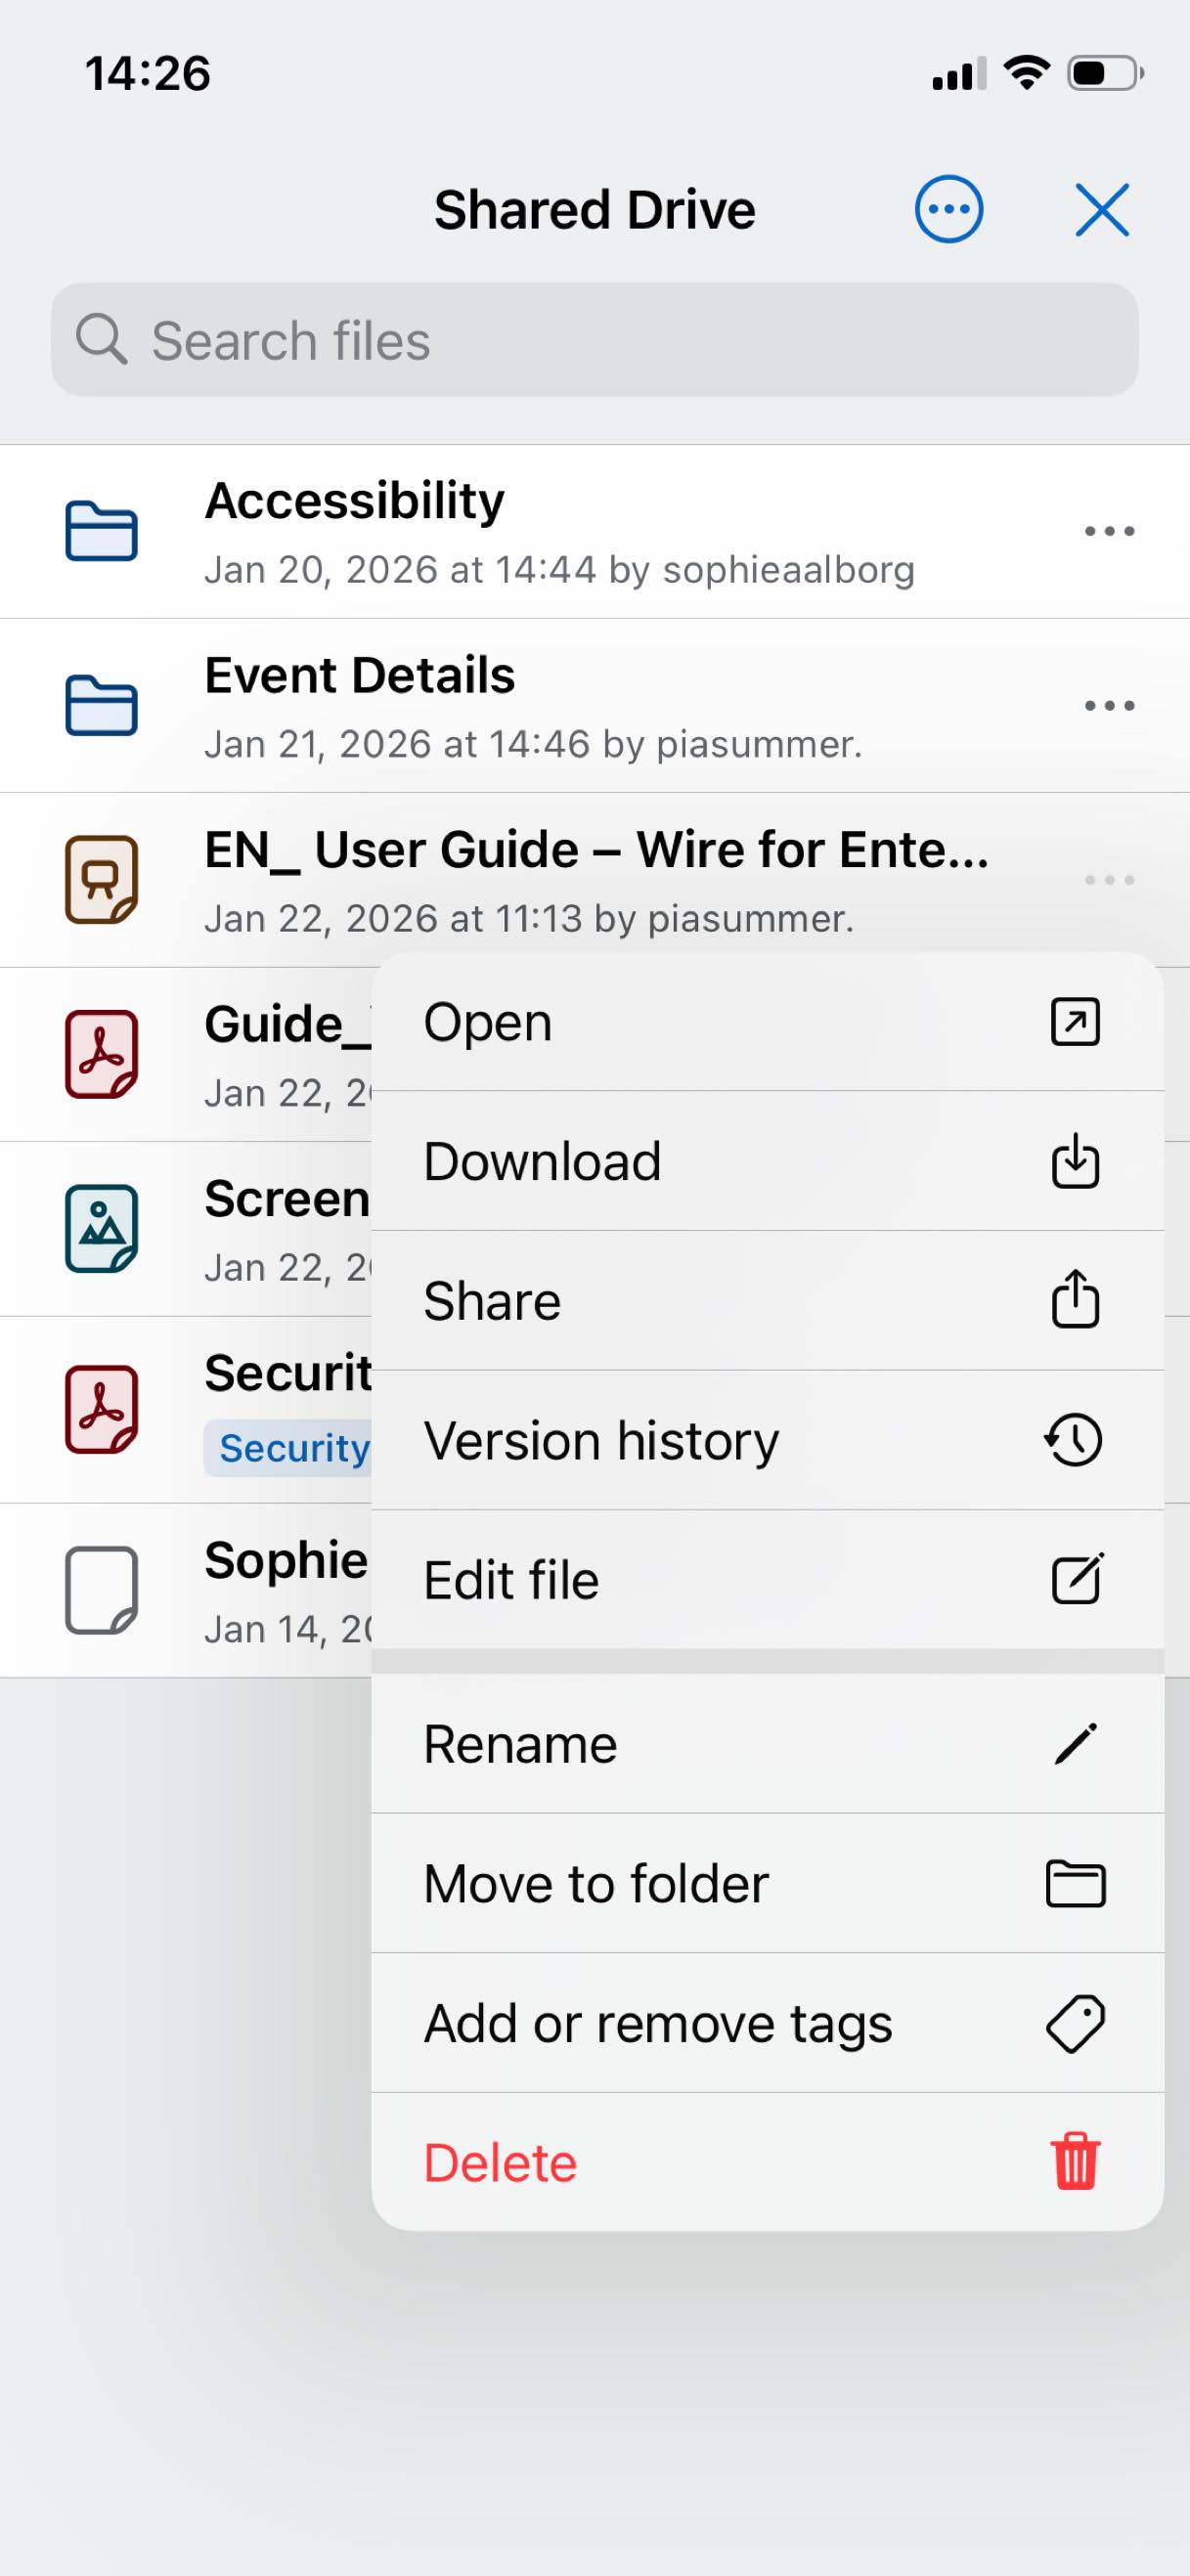The height and width of the screenshot is (2576, 1190).
Task: Tap the Download tray icon
Action: coord(1075,1161)
